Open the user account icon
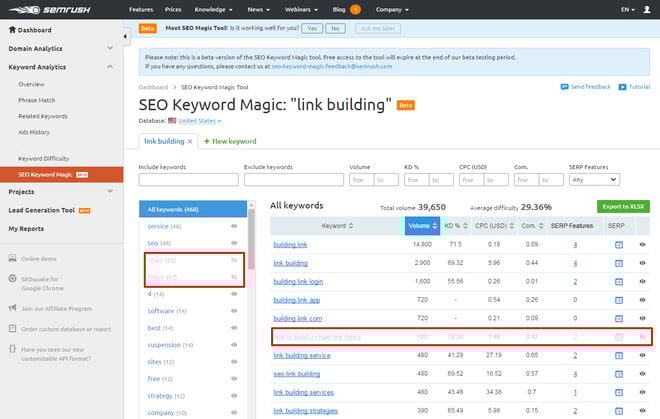The height and width of the screenshot is (419, 660). [x=647, y=9]
